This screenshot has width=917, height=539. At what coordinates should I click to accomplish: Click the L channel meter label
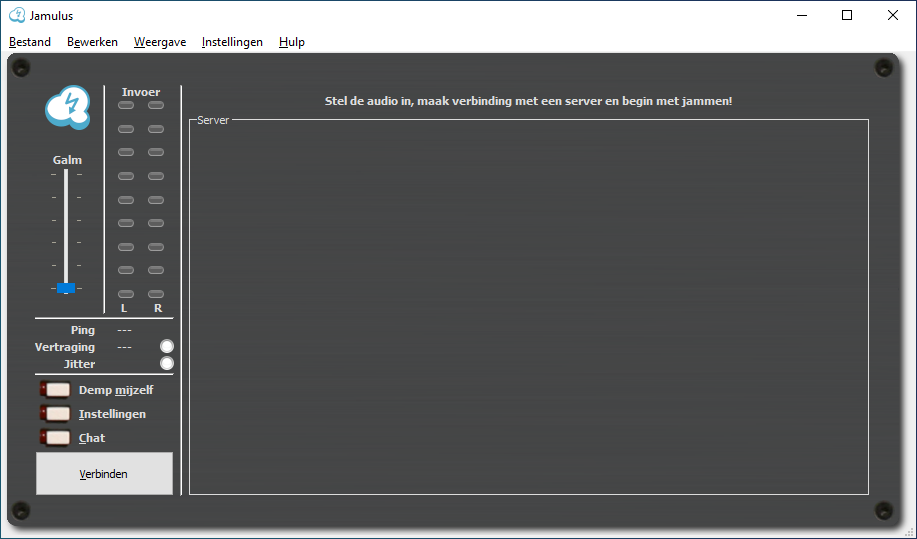tap(124, 308)
